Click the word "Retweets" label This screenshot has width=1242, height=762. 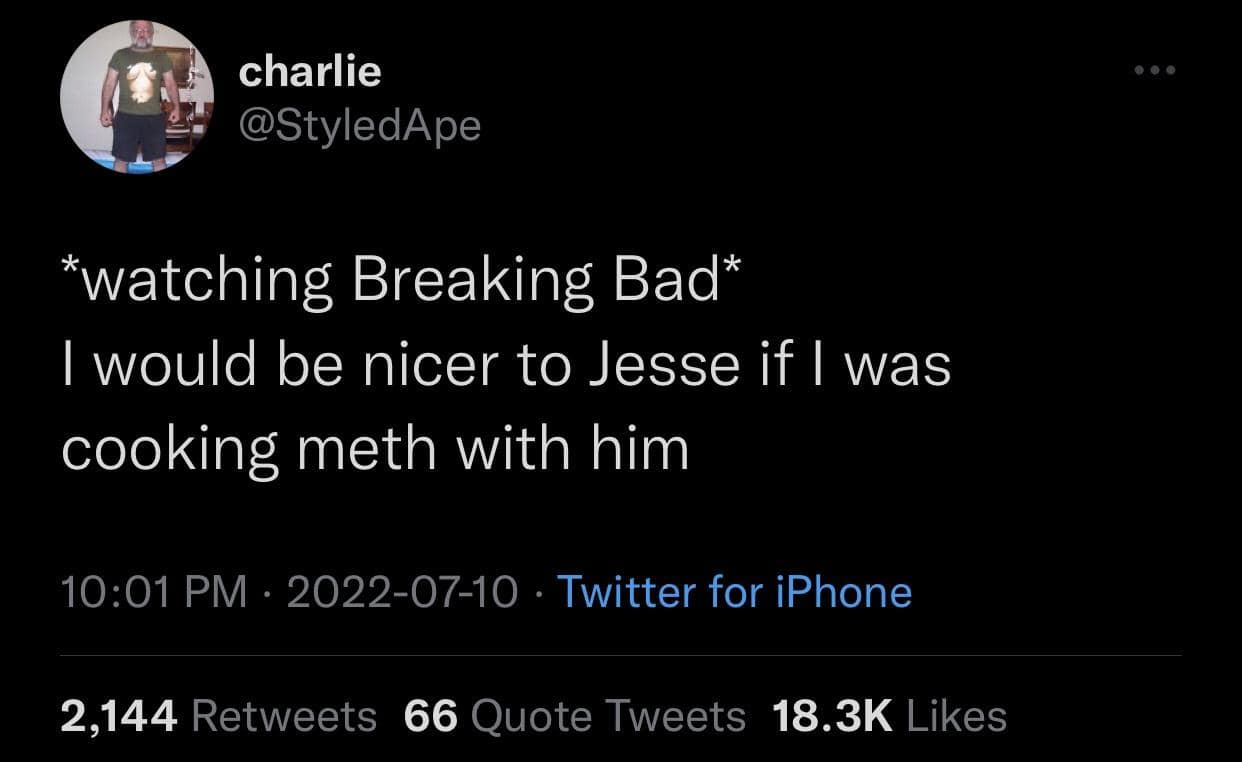click(x=282, y=716)
